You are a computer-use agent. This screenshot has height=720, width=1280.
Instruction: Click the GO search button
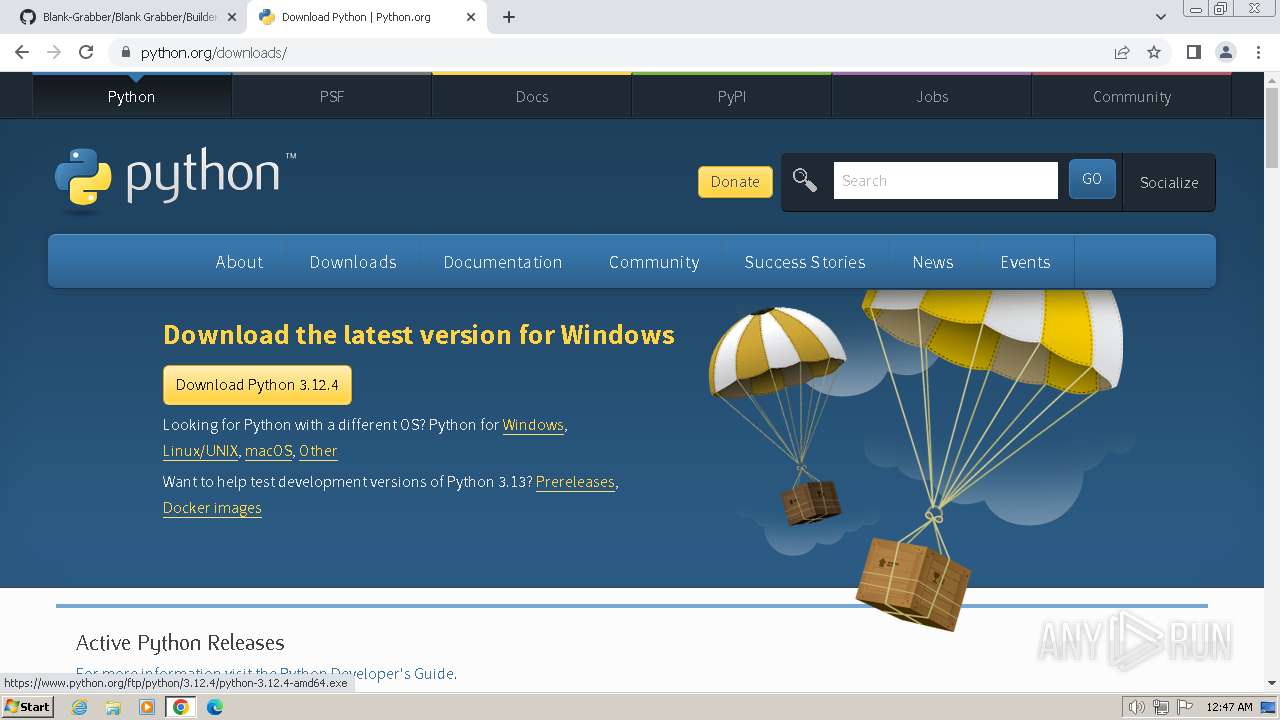[x=1092, y=179]
